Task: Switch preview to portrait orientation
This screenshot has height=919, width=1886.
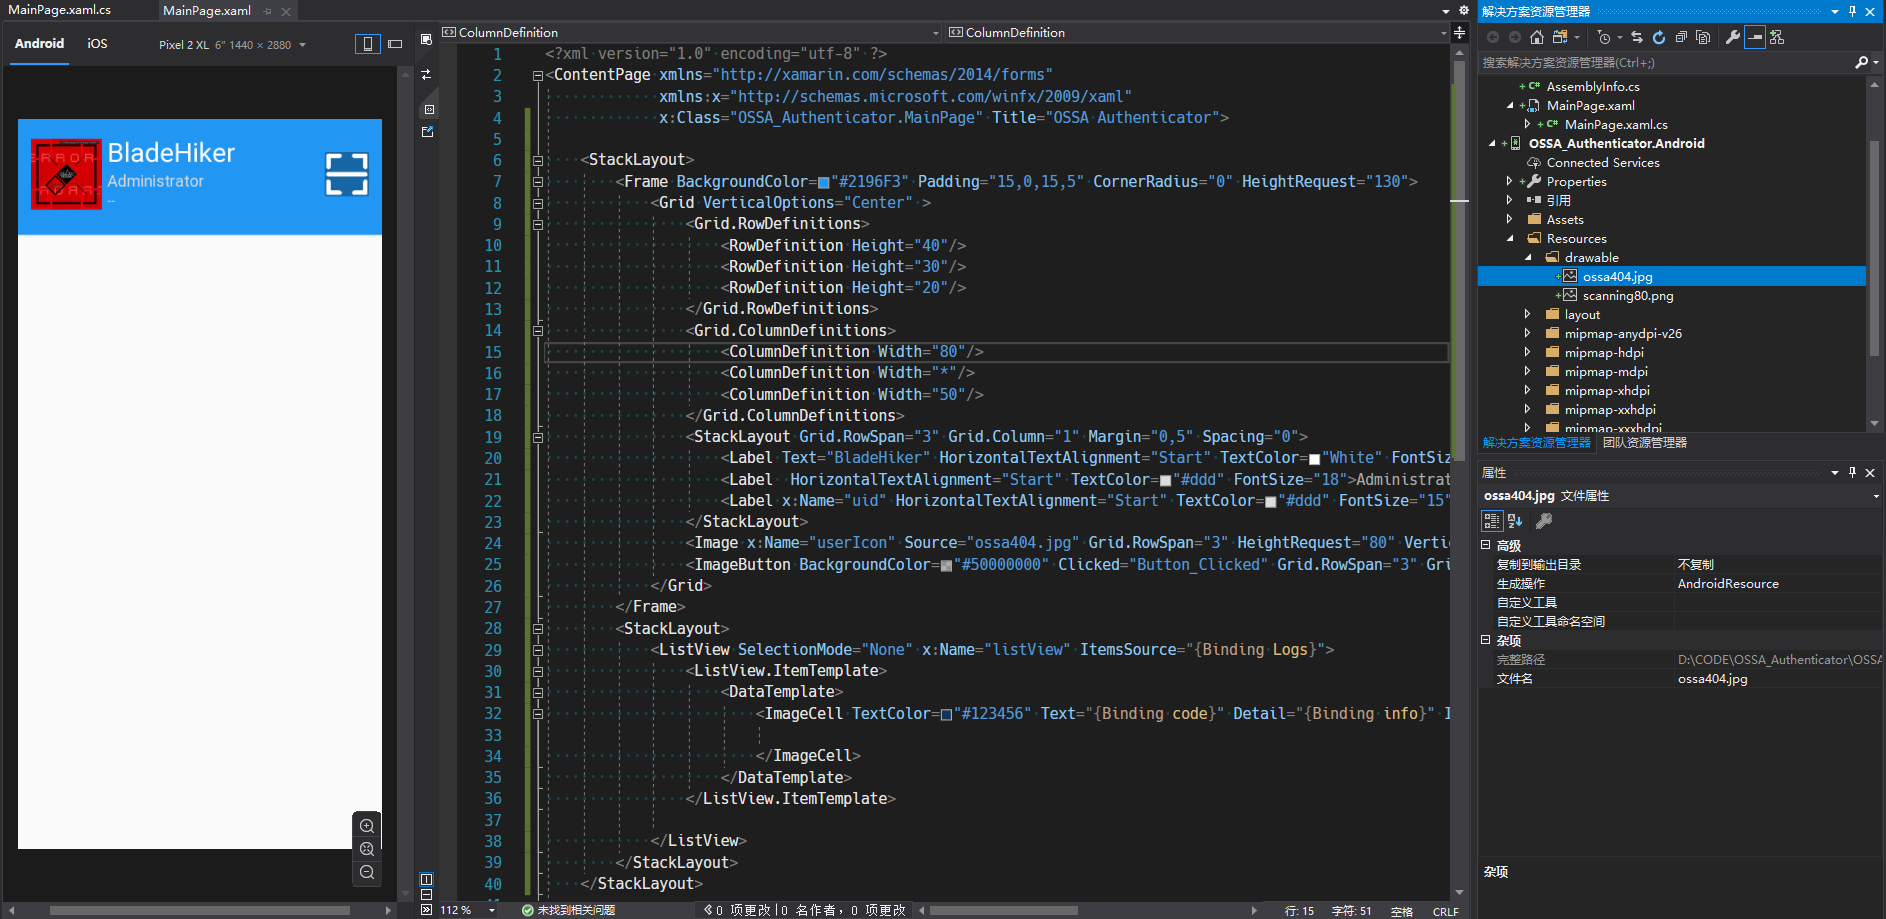Action: pos(367,44)
